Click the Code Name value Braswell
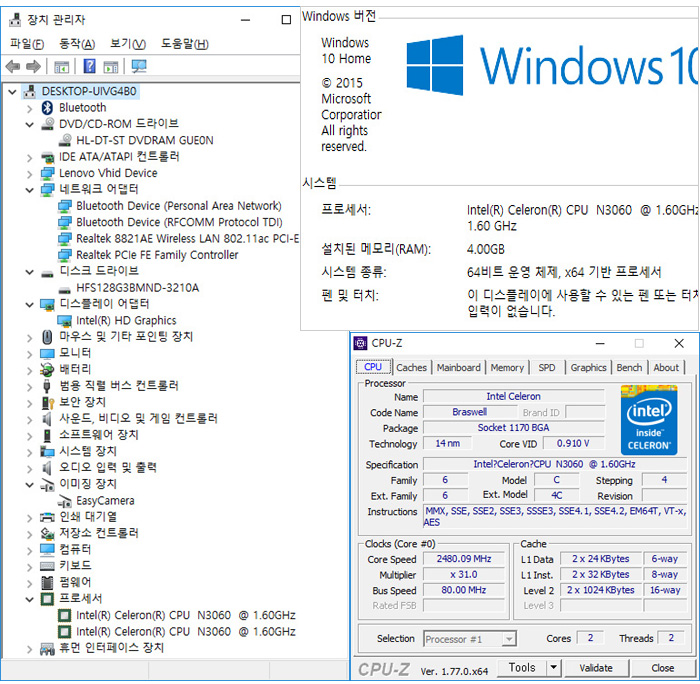 pyautogui.click(x=469, y=412)
